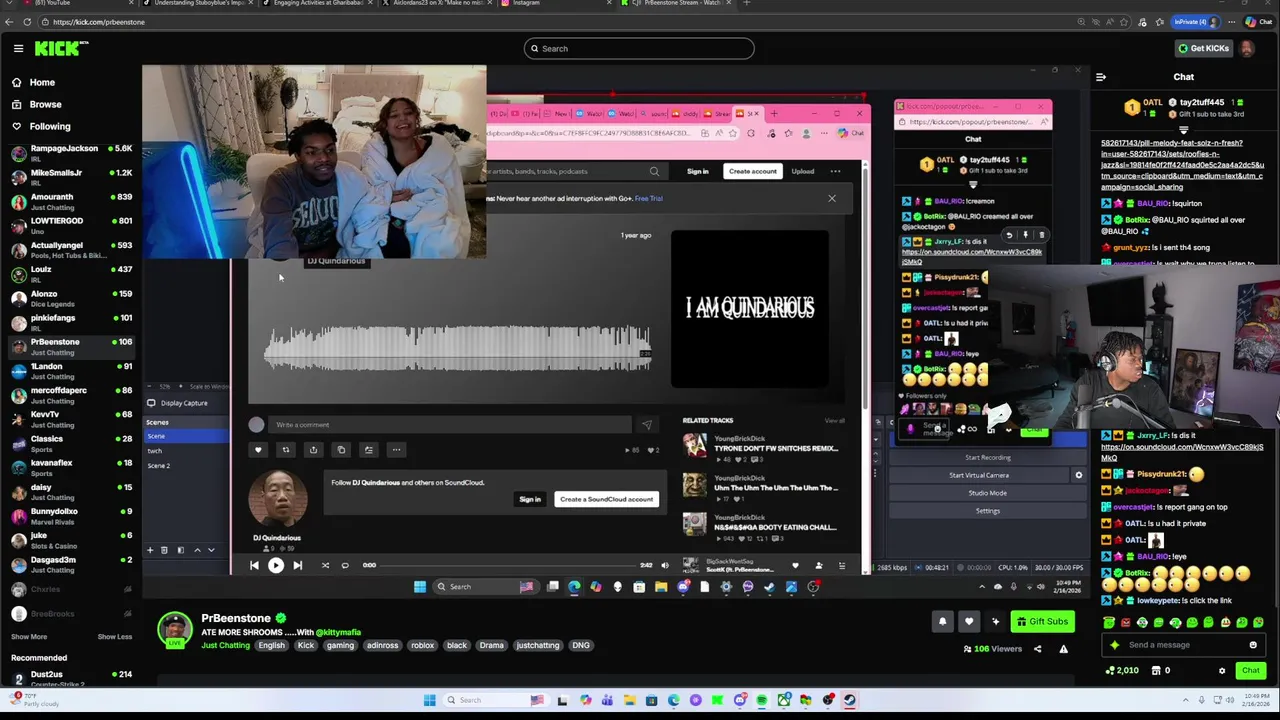
Task: Open PrBeenstone channel in sidebar
Action: (70, 346)
